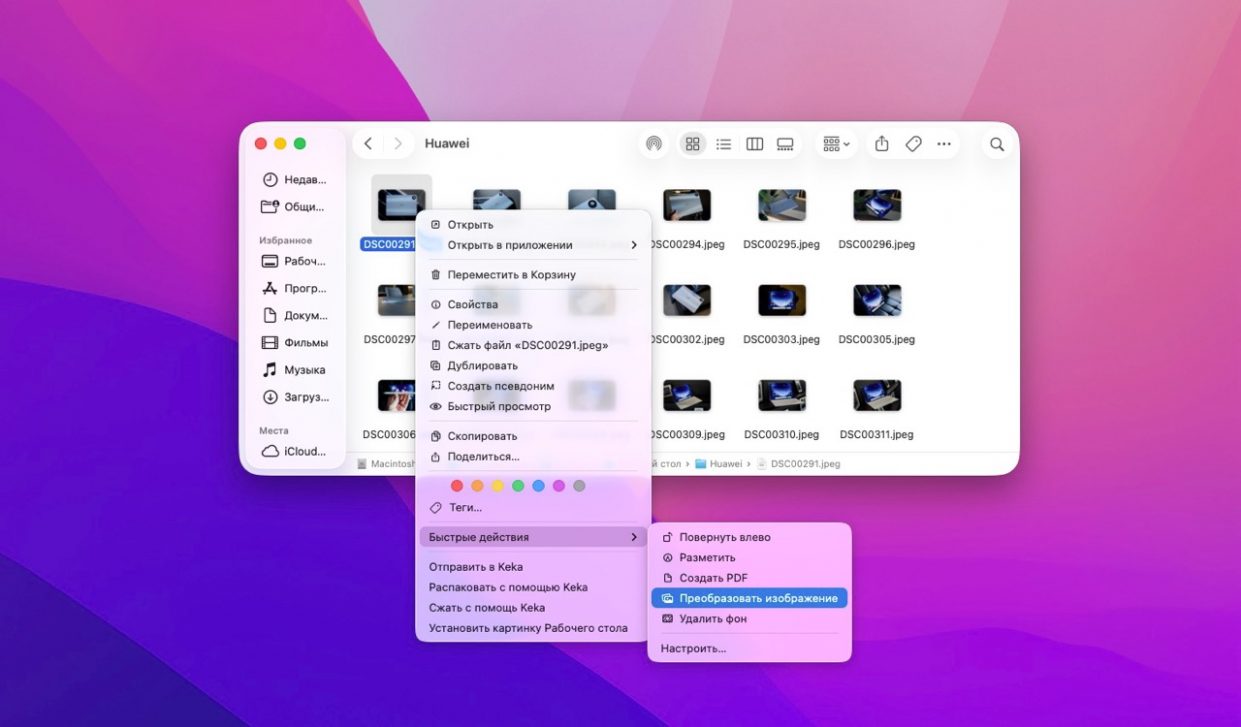
Task: Choose Дублировать in the context menu
Action: point(533,366)
